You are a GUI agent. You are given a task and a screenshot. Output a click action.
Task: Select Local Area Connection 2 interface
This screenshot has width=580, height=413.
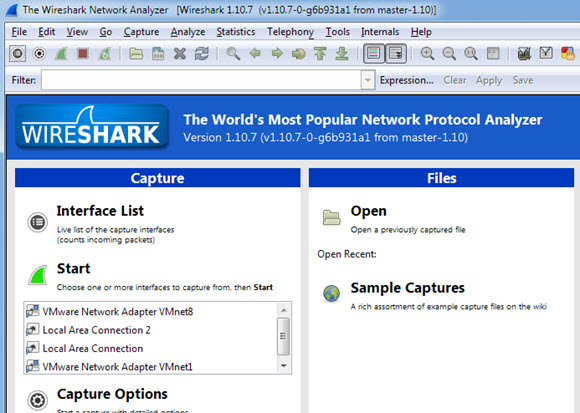pos(97,330)
